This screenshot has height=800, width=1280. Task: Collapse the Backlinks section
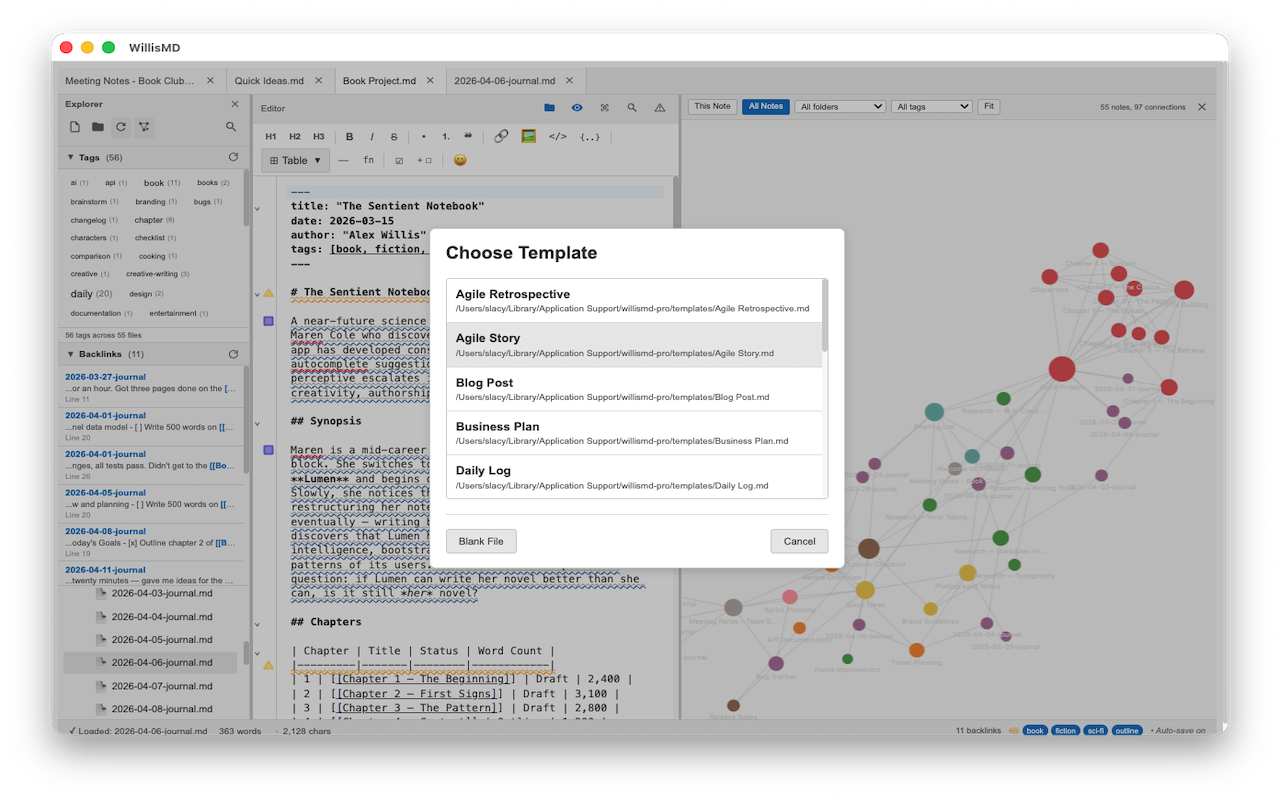(70, 354)
